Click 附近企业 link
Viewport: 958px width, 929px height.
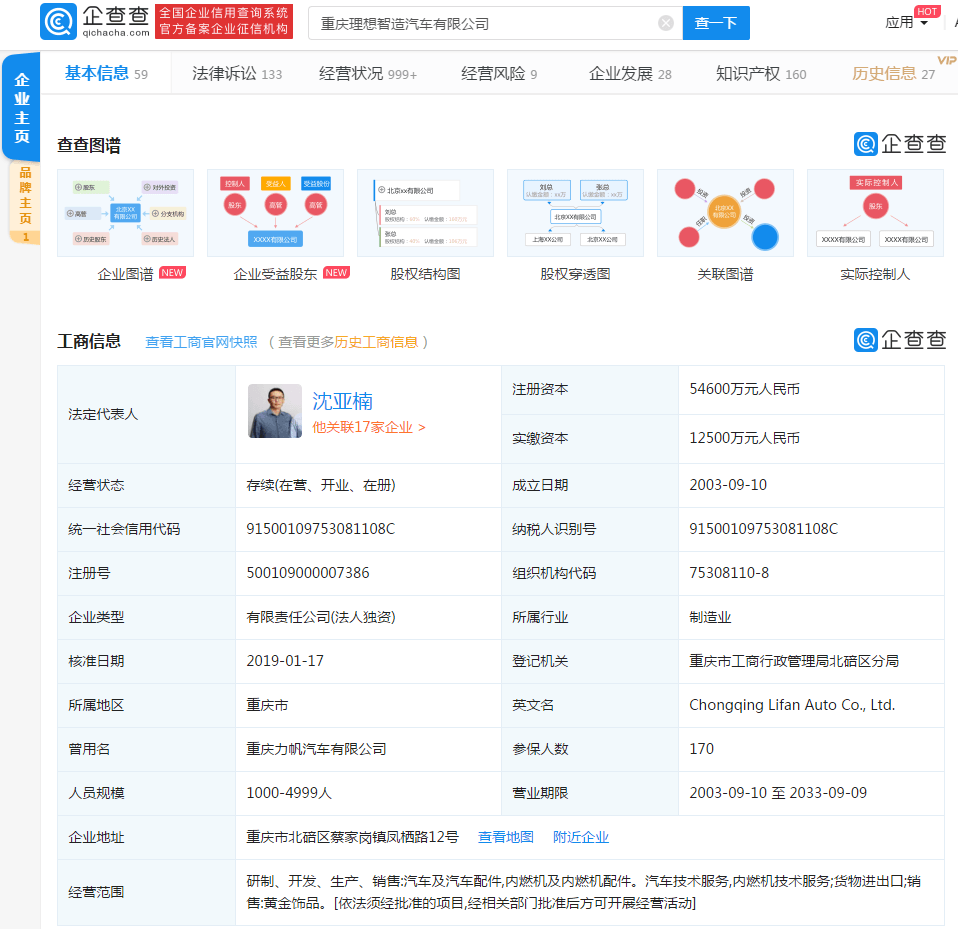pos(580,837)
